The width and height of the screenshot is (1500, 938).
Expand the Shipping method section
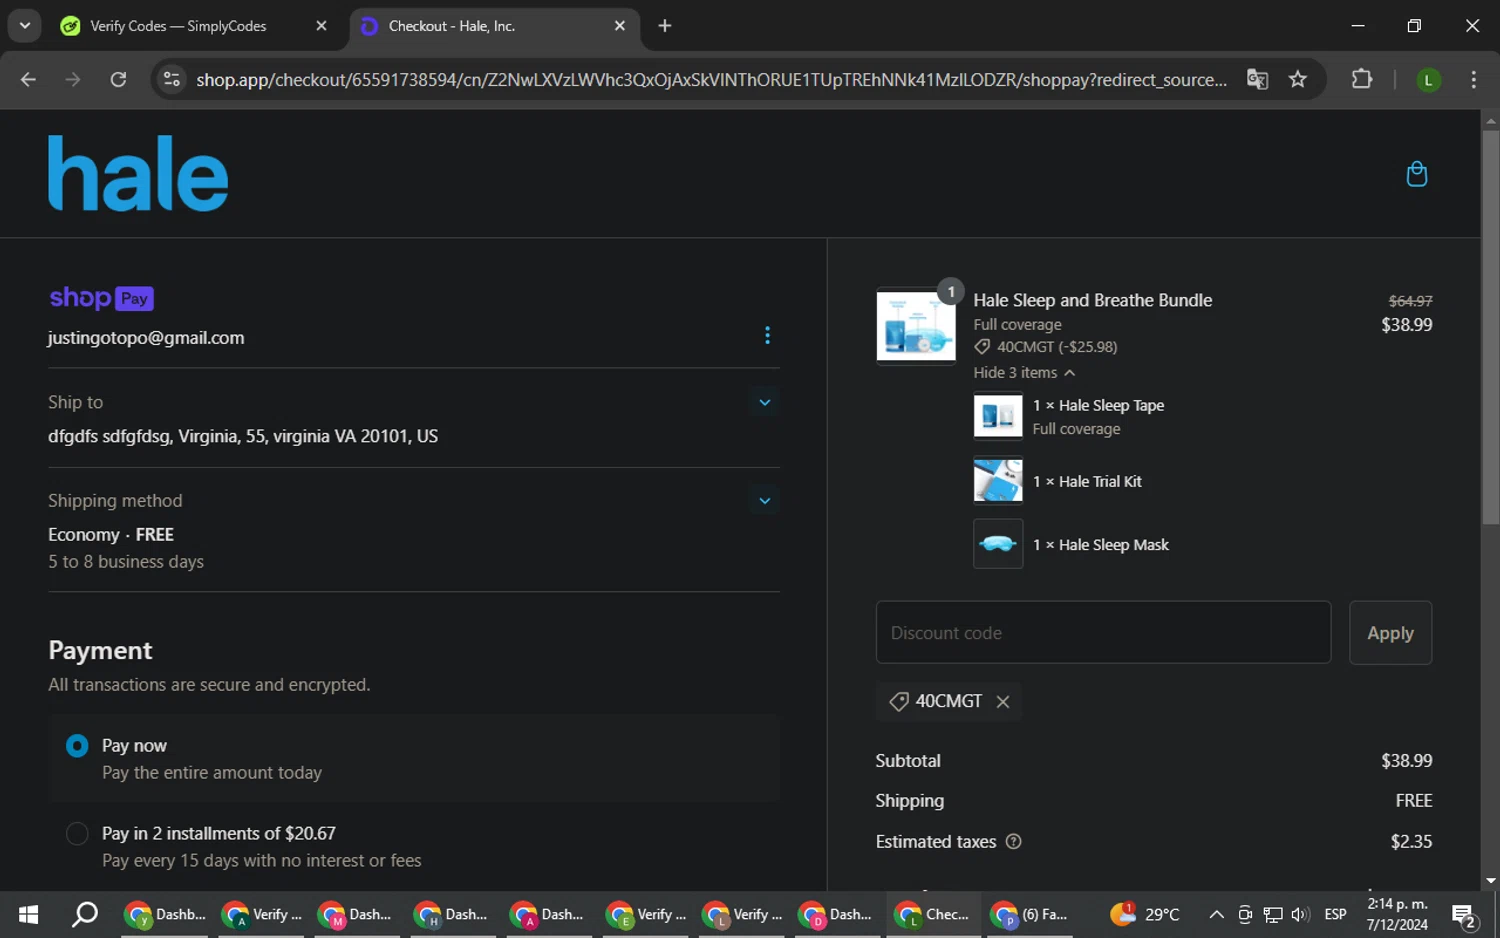[764, 500]
